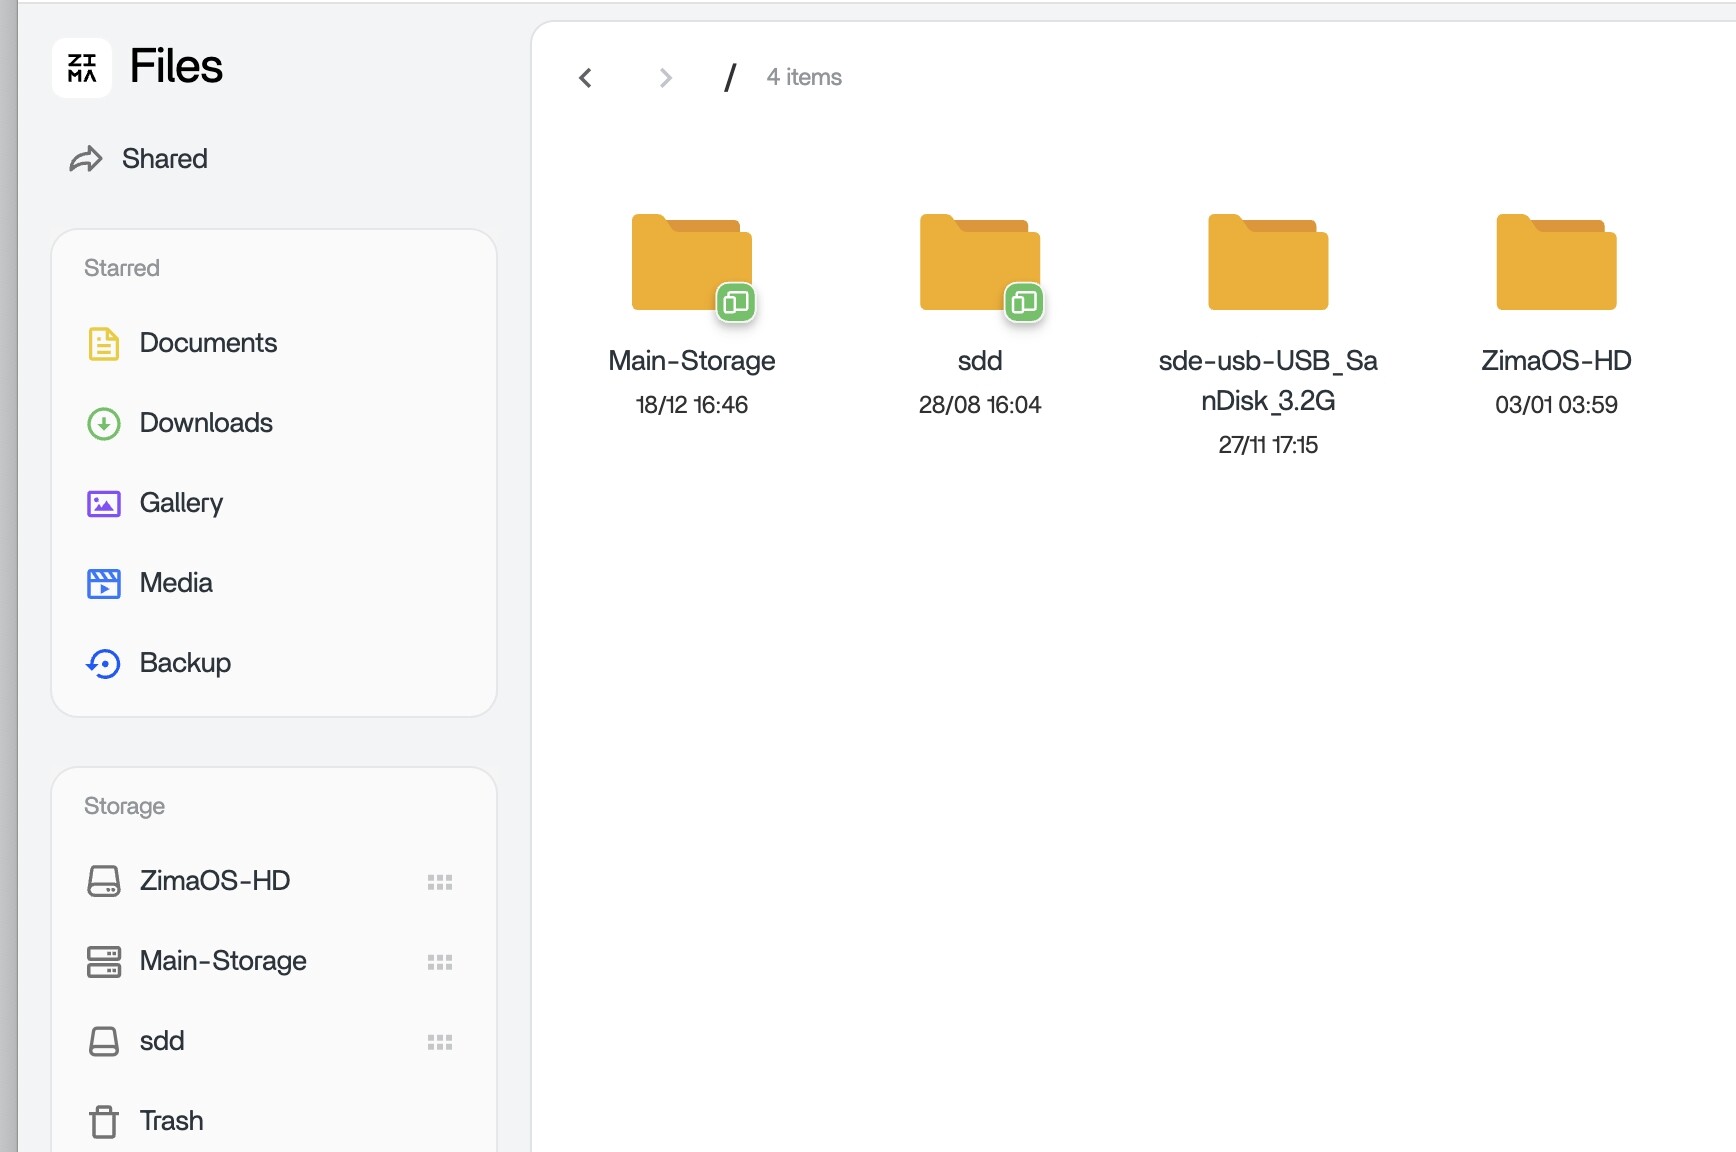This screenshot has height=1152, width=1736.
Task: Click the sdd drive icon in sidebar
Action: pos(104,1042)
